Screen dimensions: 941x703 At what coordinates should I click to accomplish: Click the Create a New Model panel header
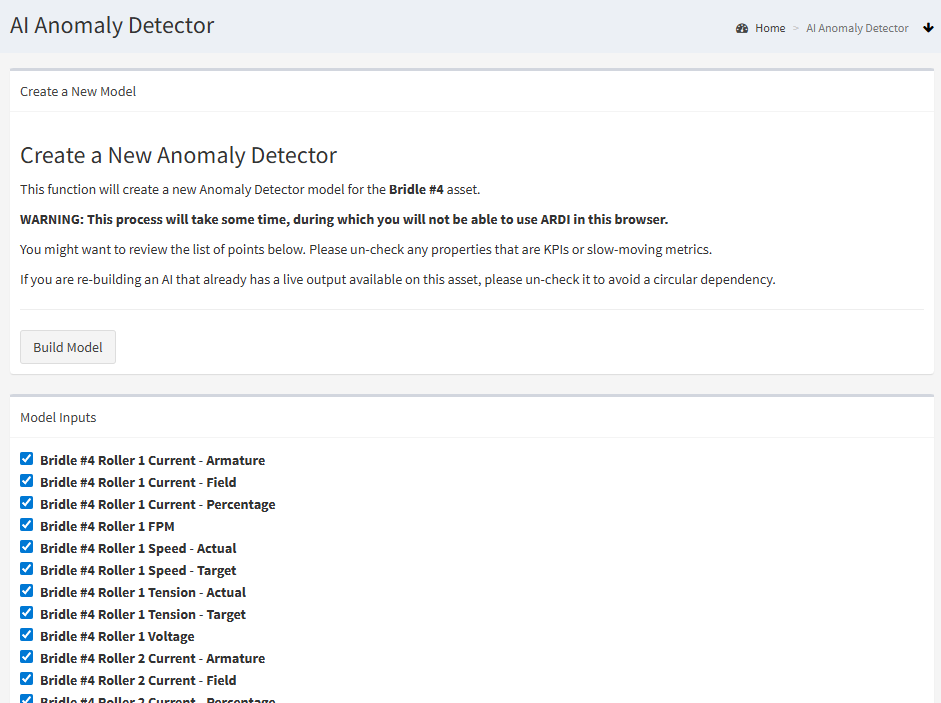pos(78,91)
